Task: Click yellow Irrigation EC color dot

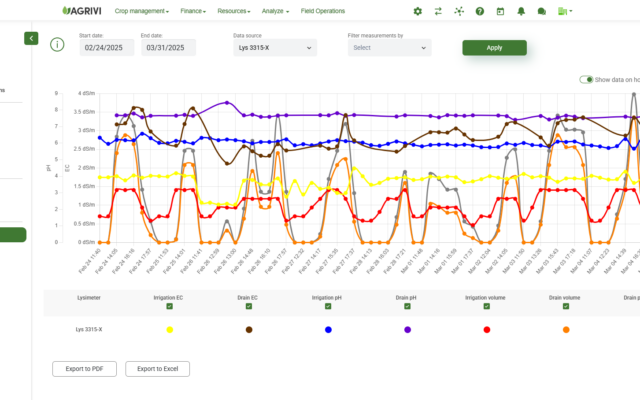Action: coord(169,330)
